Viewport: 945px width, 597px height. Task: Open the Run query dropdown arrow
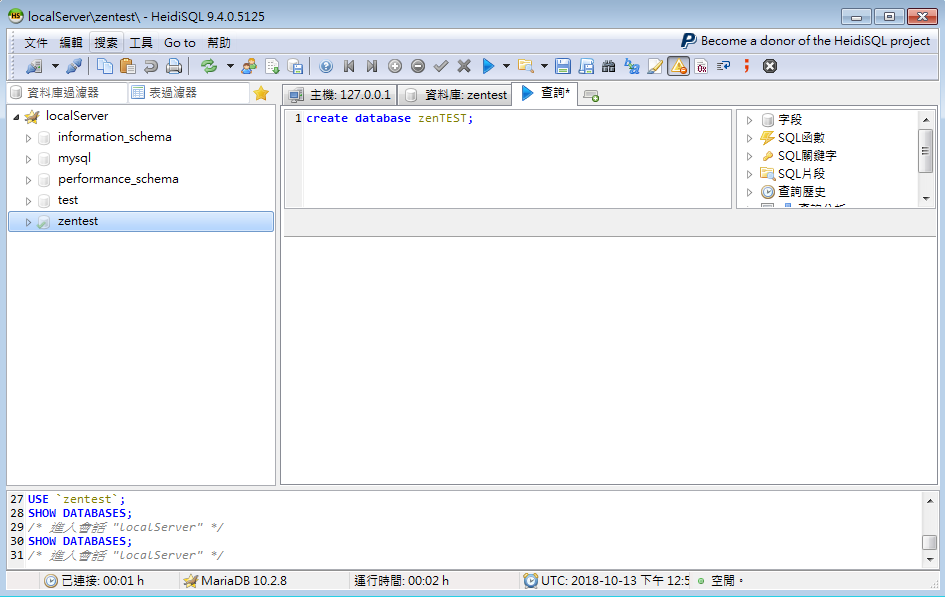[506, 66]
